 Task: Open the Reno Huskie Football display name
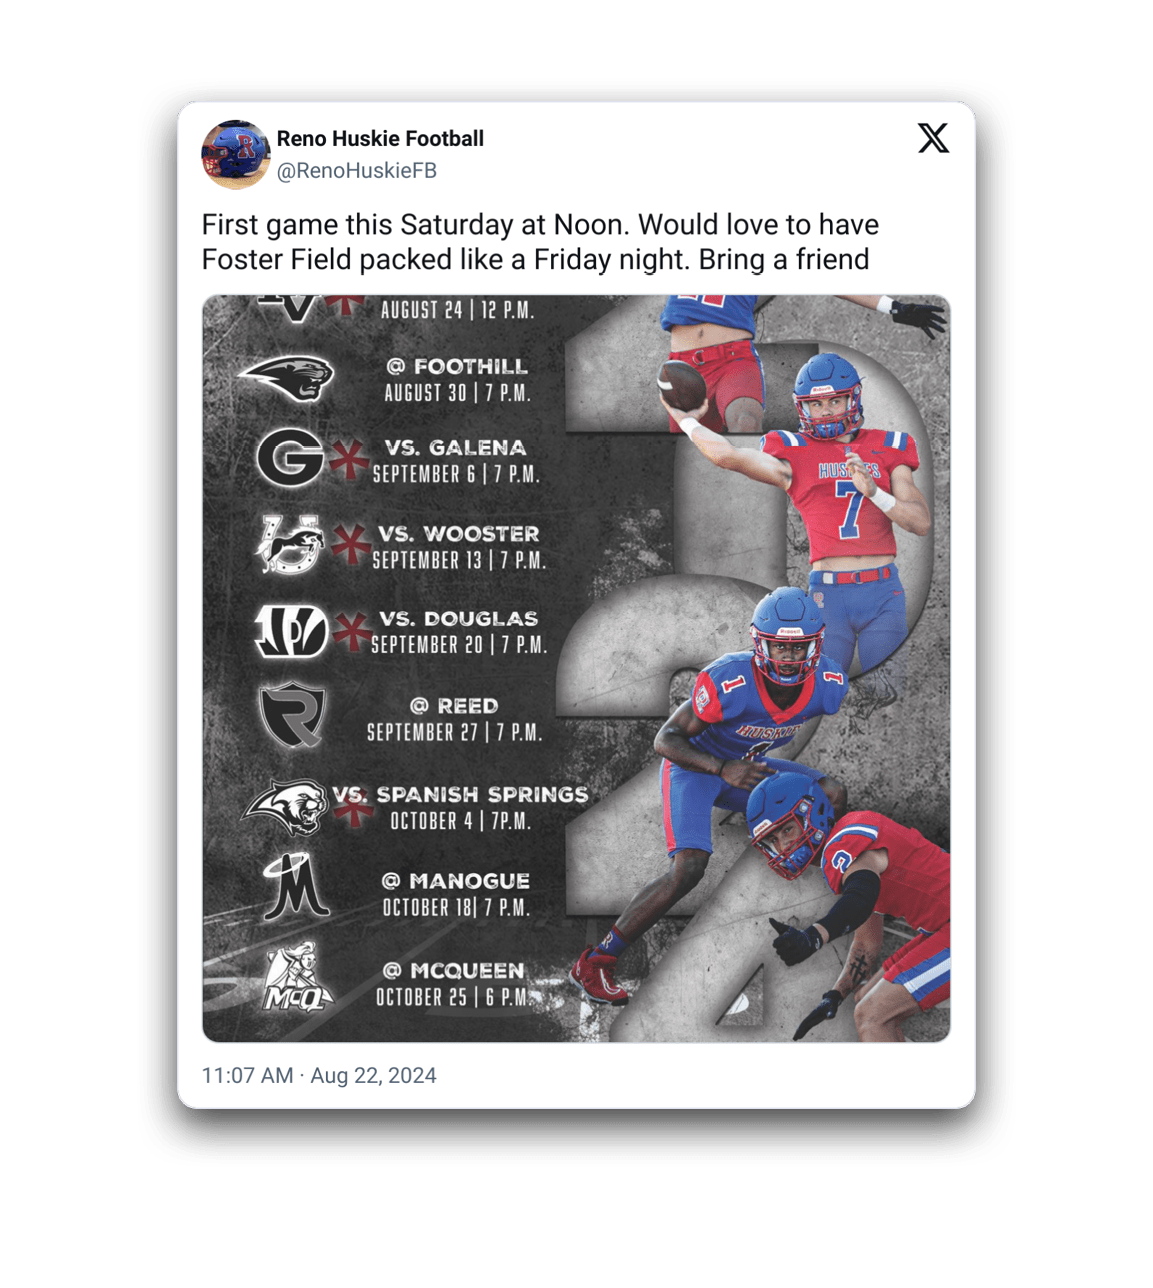pyautogui.click(x=380, y=139)
